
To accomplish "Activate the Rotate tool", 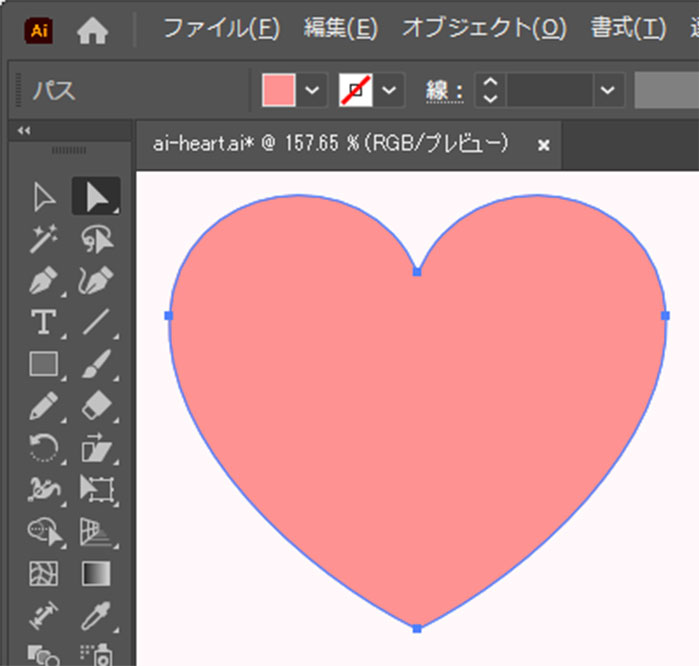I will point(44,447).
